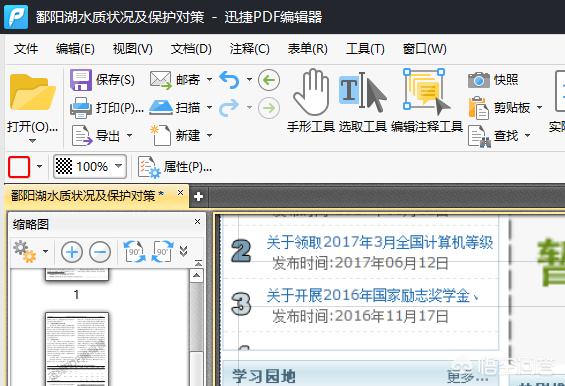Open the 文件 menu

[26, 49]
